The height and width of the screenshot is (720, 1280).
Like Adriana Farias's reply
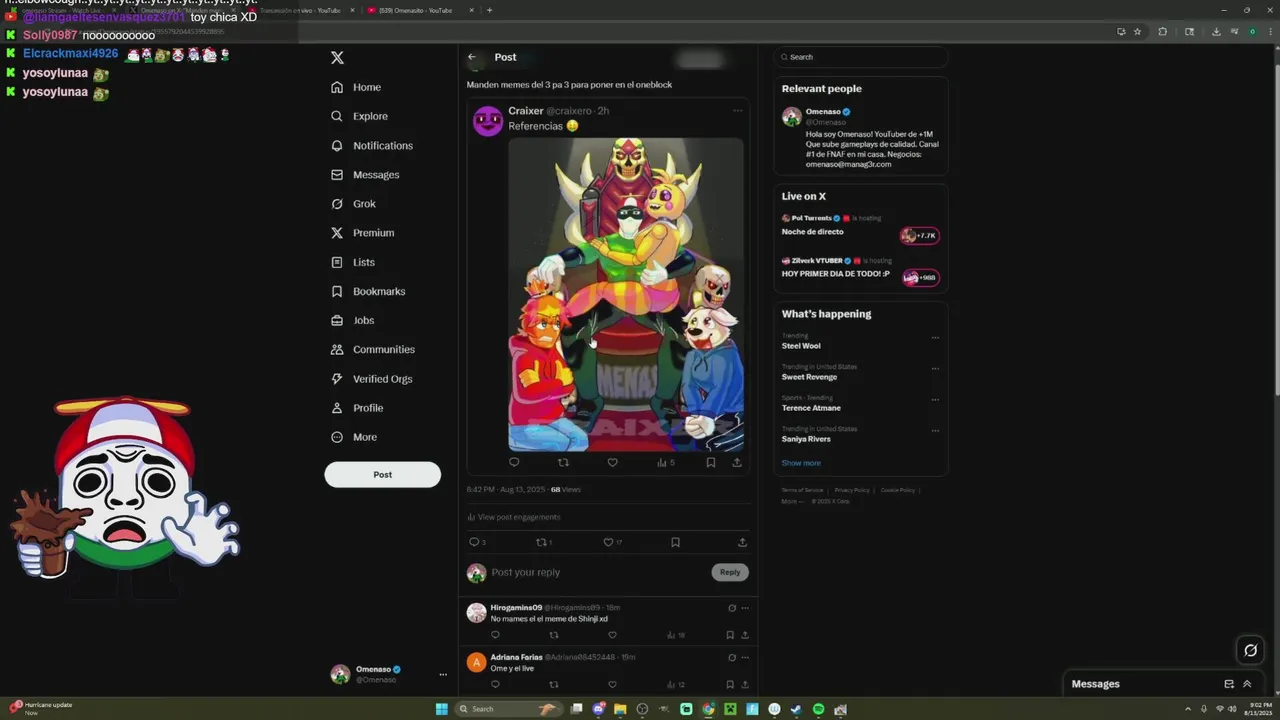coord(612,684)
